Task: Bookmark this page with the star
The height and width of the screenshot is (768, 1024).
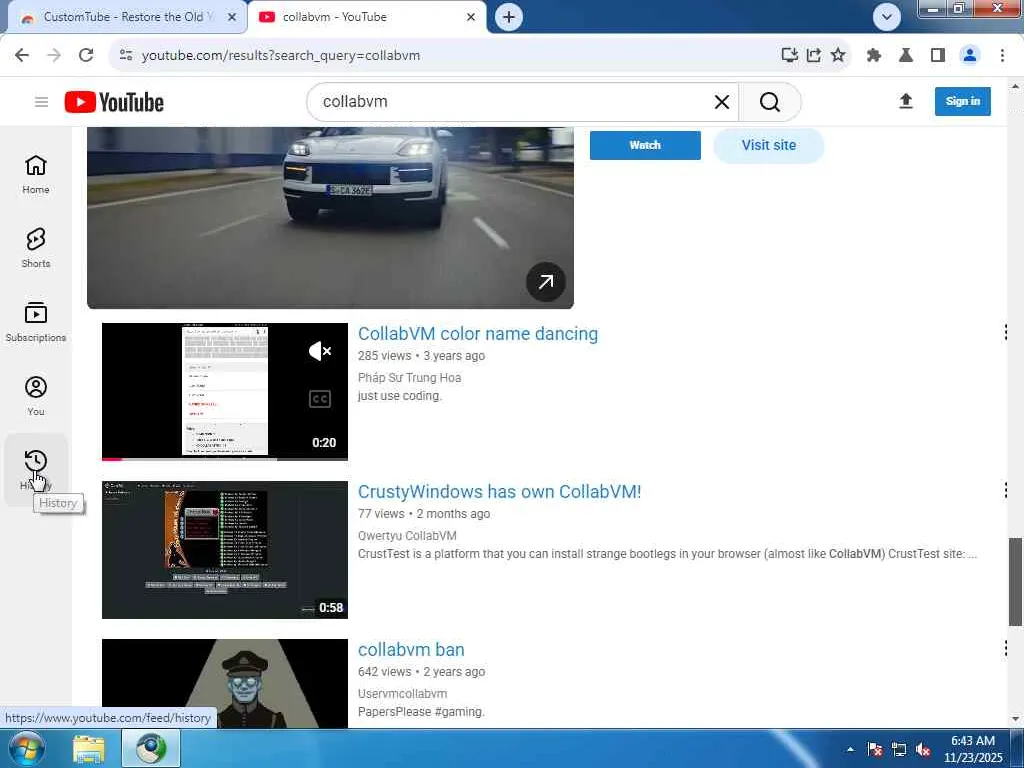Action: pos(838,55)
